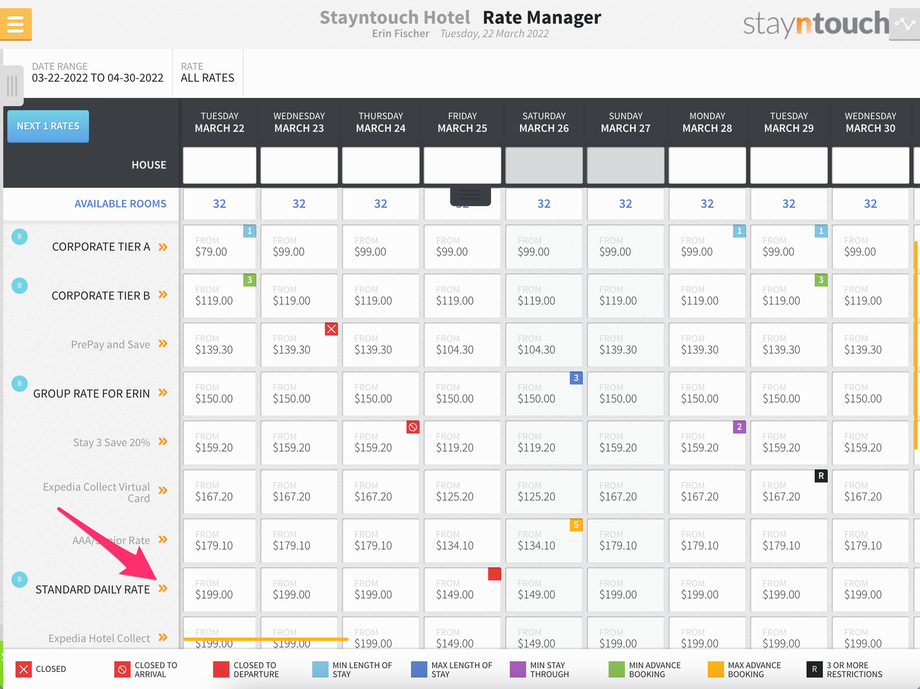Open the orange hamburger menu
Viewport: 920px width, 689px height.
coord(15,24)
